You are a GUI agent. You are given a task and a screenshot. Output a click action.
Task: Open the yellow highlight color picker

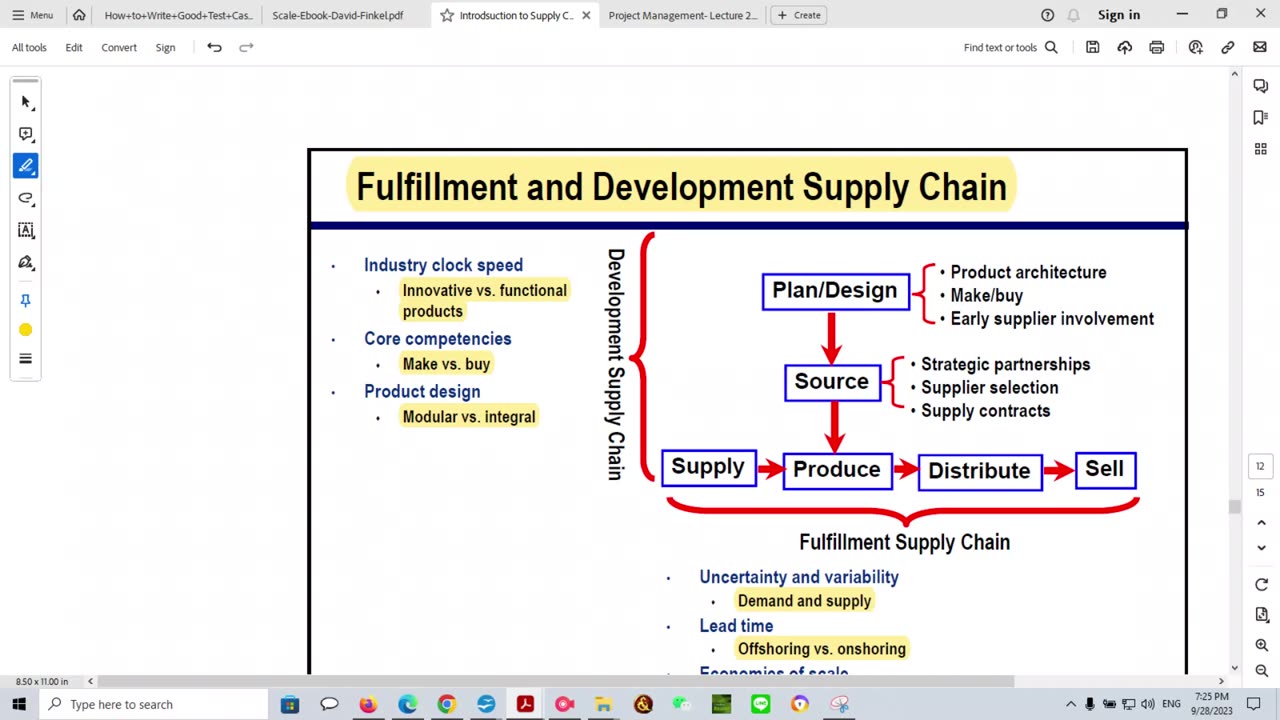click(x=26, y=330)
